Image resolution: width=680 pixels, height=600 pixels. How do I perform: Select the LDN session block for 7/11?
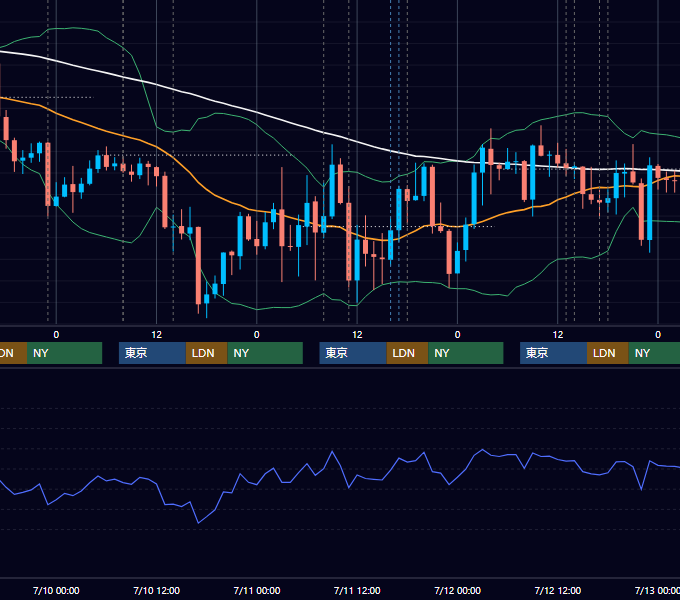coord(407,353)
